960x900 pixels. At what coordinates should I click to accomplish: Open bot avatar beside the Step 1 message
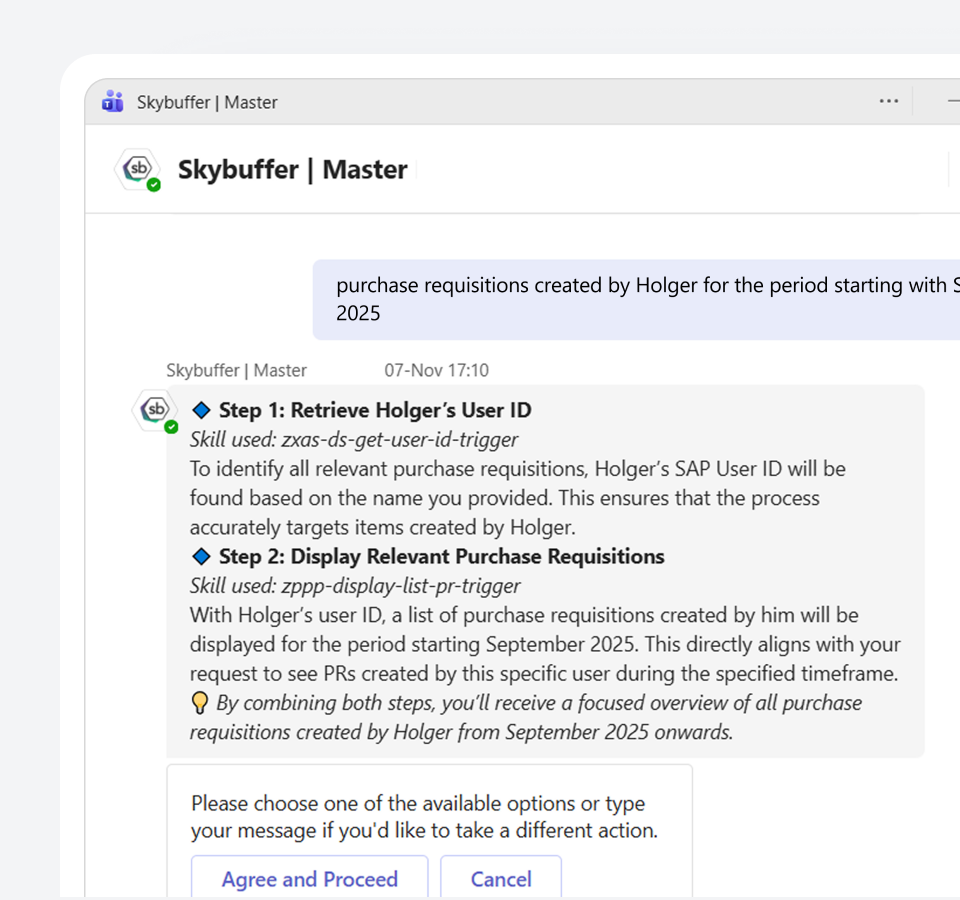click(x=155, y=410)
